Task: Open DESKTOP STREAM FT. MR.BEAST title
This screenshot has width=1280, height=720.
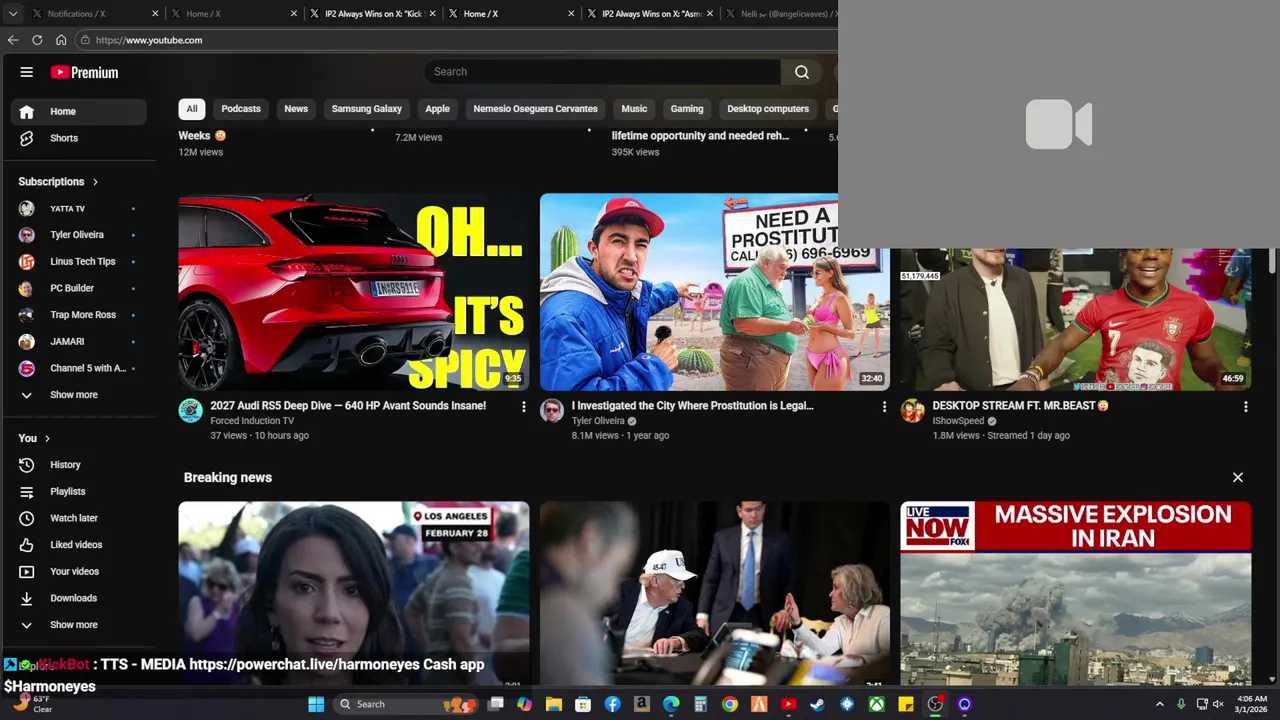Action: [x=1020, y=406]
